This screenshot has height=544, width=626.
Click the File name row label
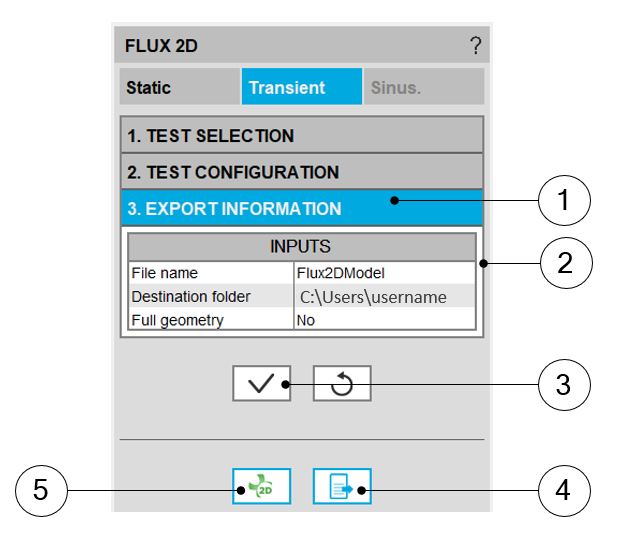[208, 272]
